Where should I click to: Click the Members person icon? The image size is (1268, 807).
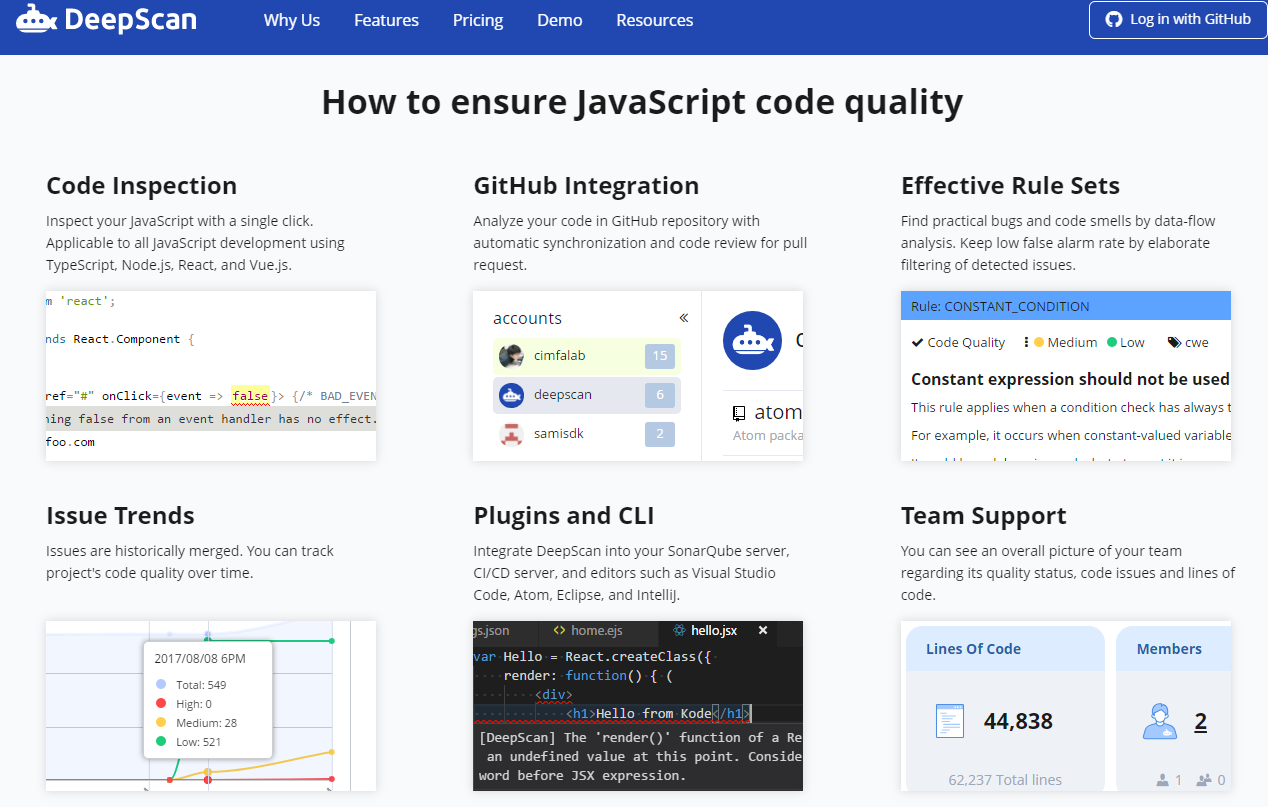1160,722
